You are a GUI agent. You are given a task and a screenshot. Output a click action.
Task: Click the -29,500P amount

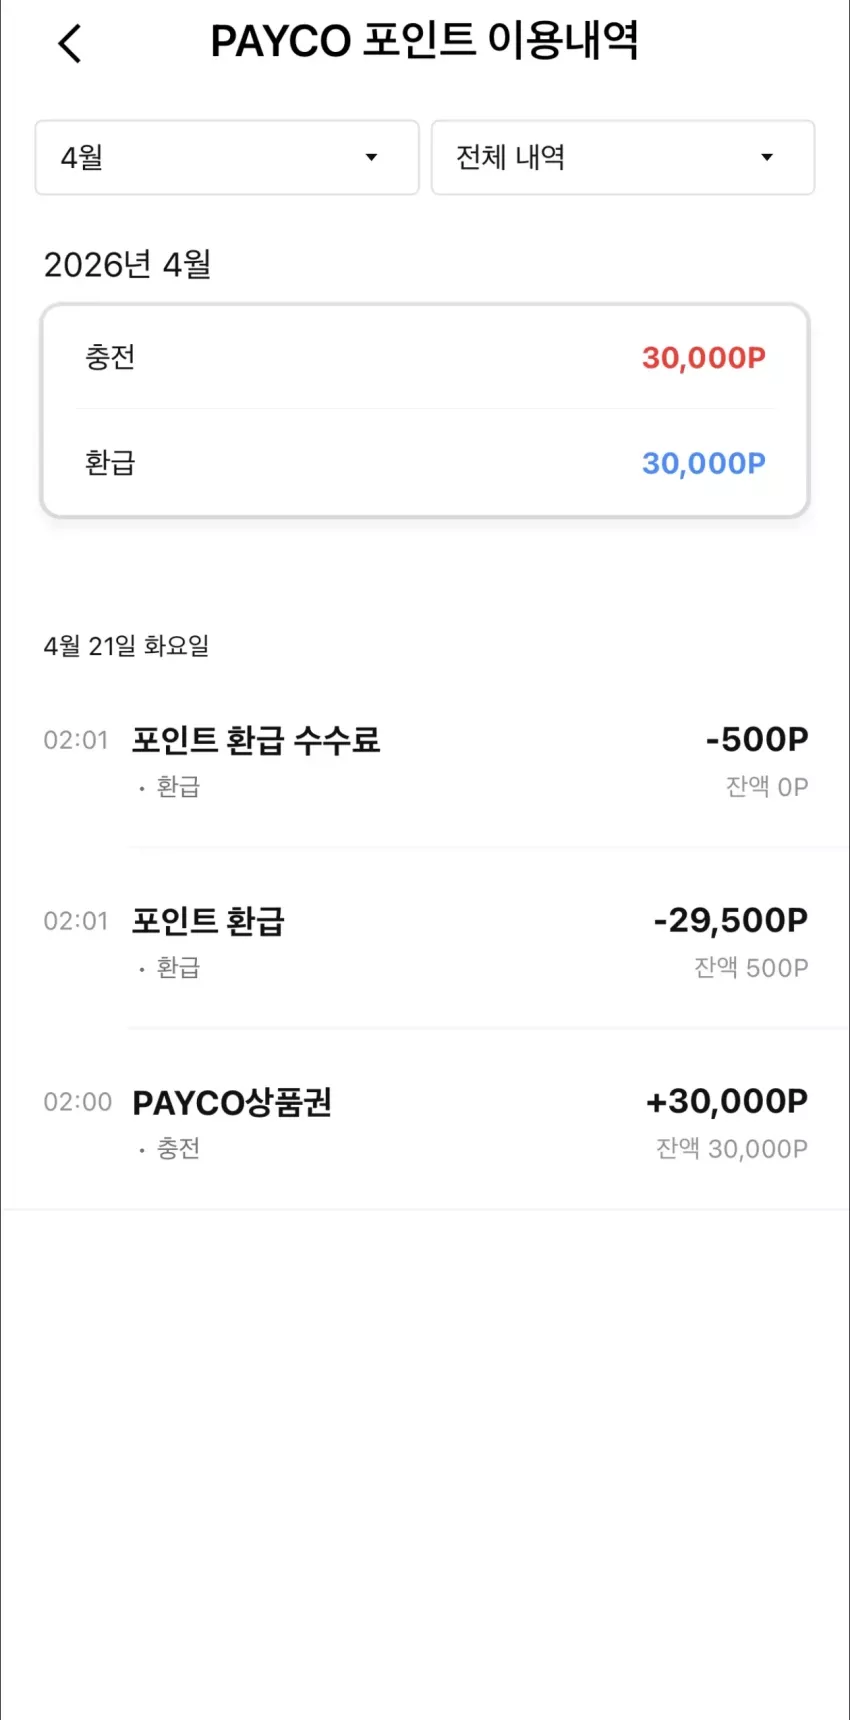pos(731,920)
